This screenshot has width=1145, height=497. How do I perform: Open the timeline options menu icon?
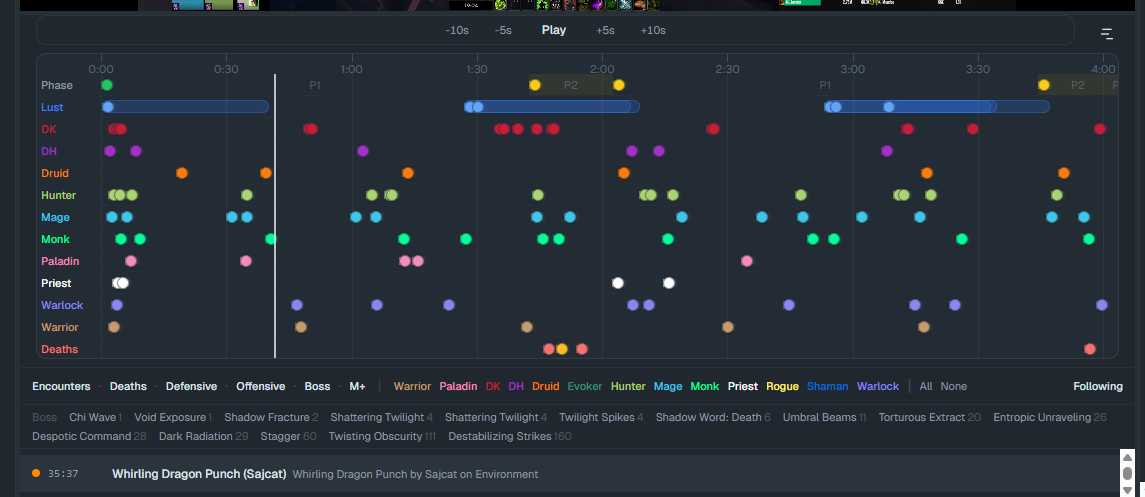click(x=1107, y=34)
